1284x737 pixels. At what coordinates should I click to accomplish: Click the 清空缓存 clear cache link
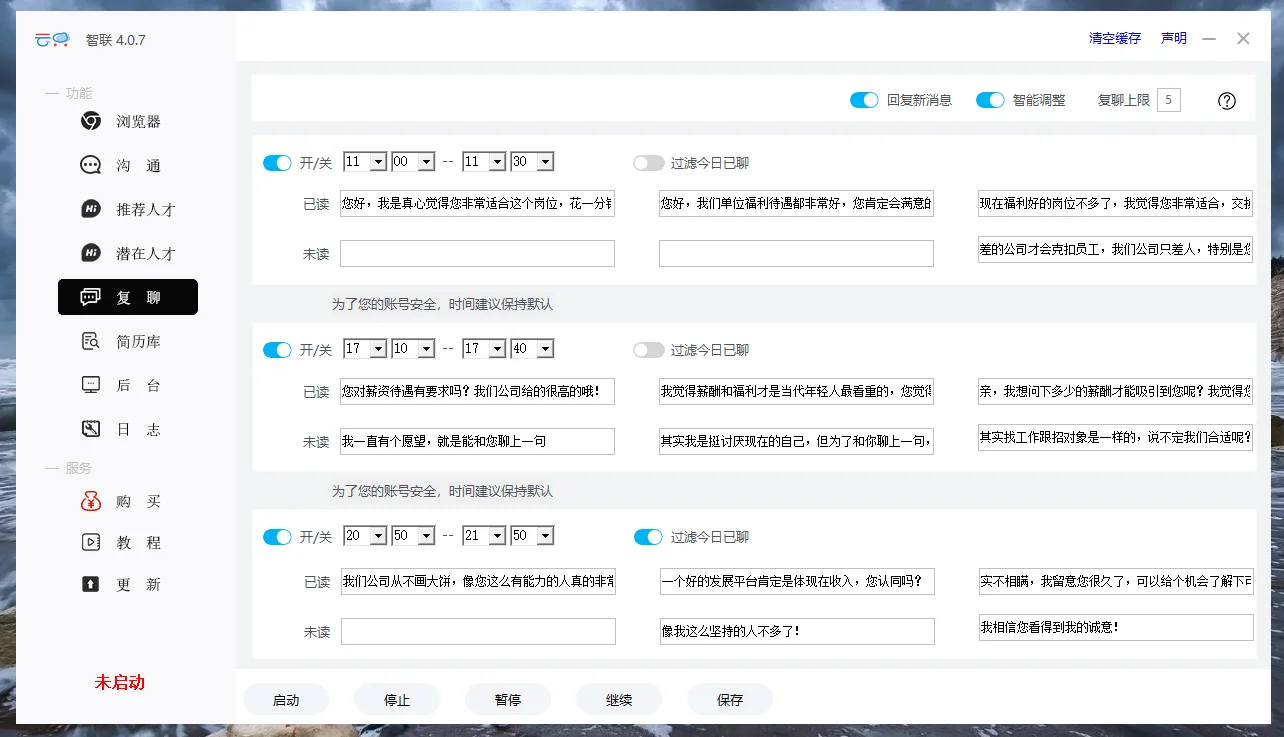point(1113,38)
